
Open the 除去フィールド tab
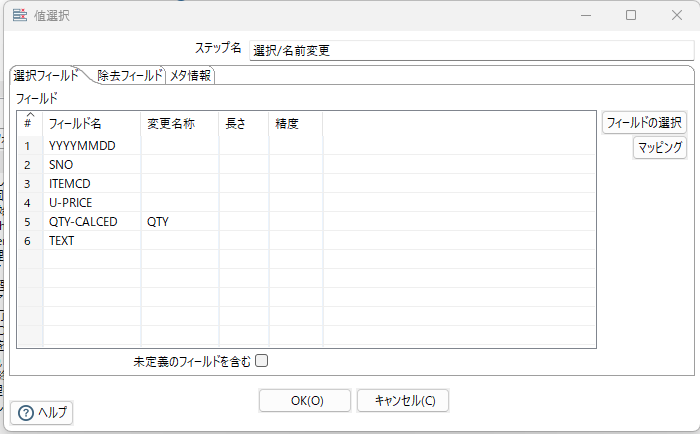(129, 75)
